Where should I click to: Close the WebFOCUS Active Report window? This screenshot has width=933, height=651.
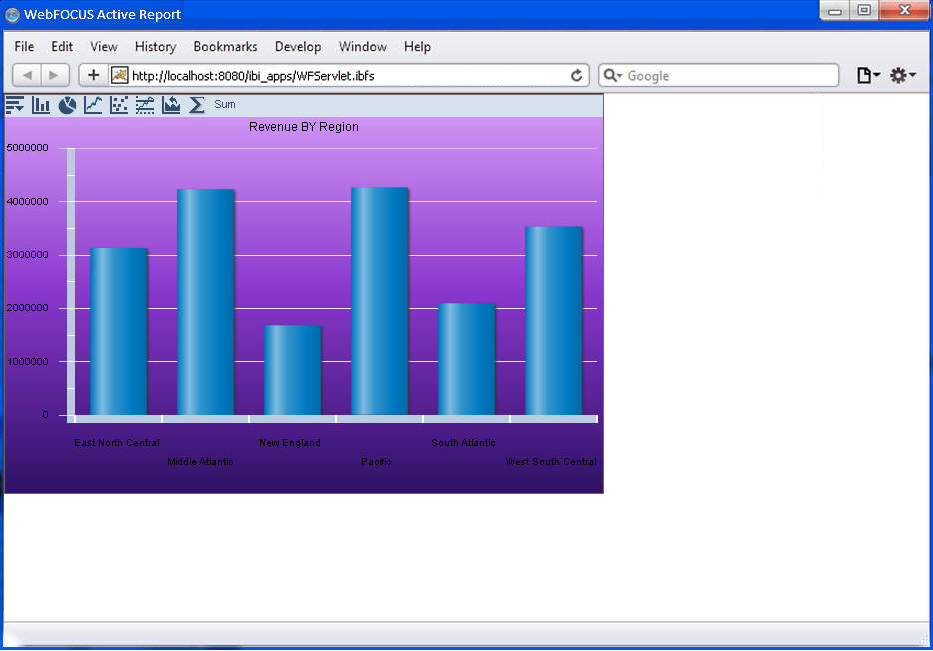pyautogui.click(x=904, y=10)
